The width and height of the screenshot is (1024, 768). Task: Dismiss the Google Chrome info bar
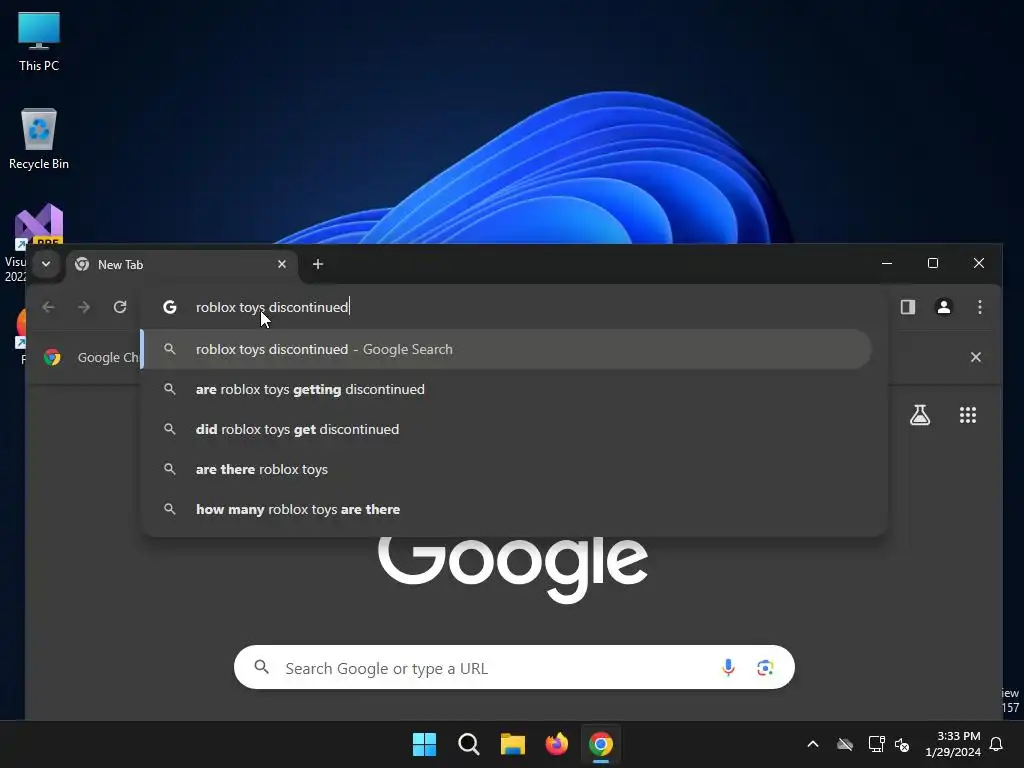tap(976, 357)
